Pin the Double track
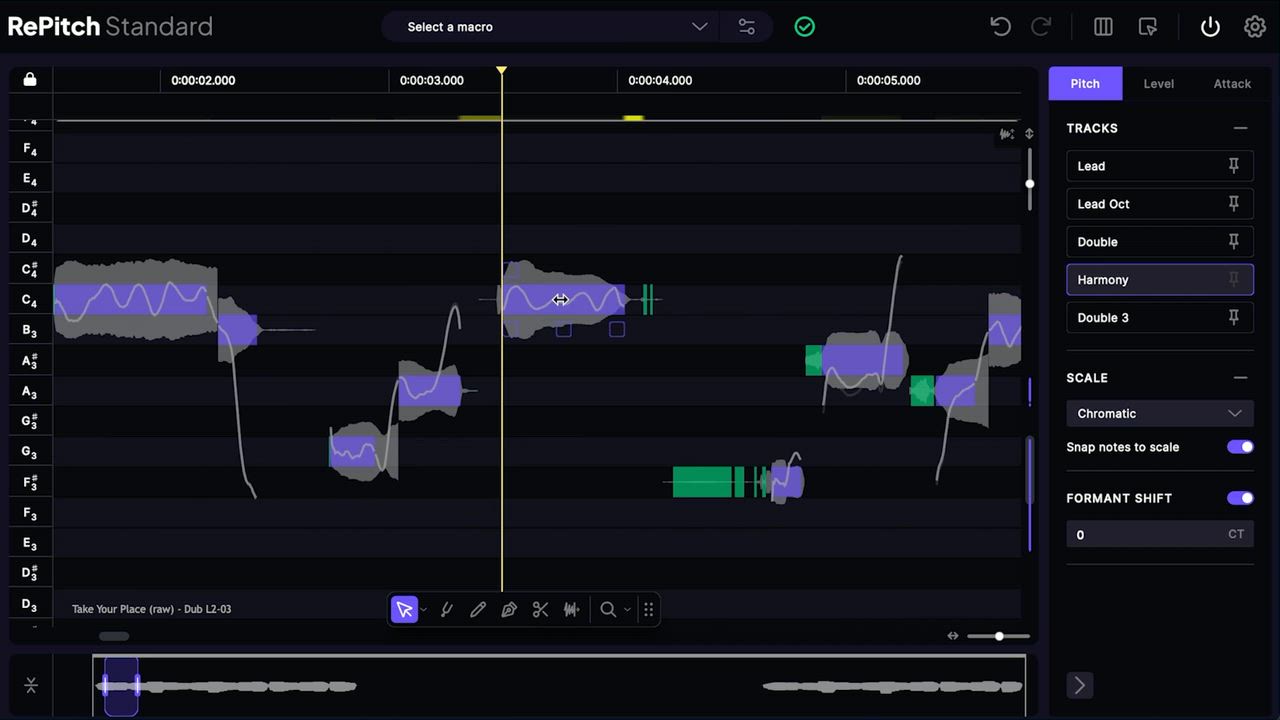Screen dimensions: 1280x720 coord(1233,242)
